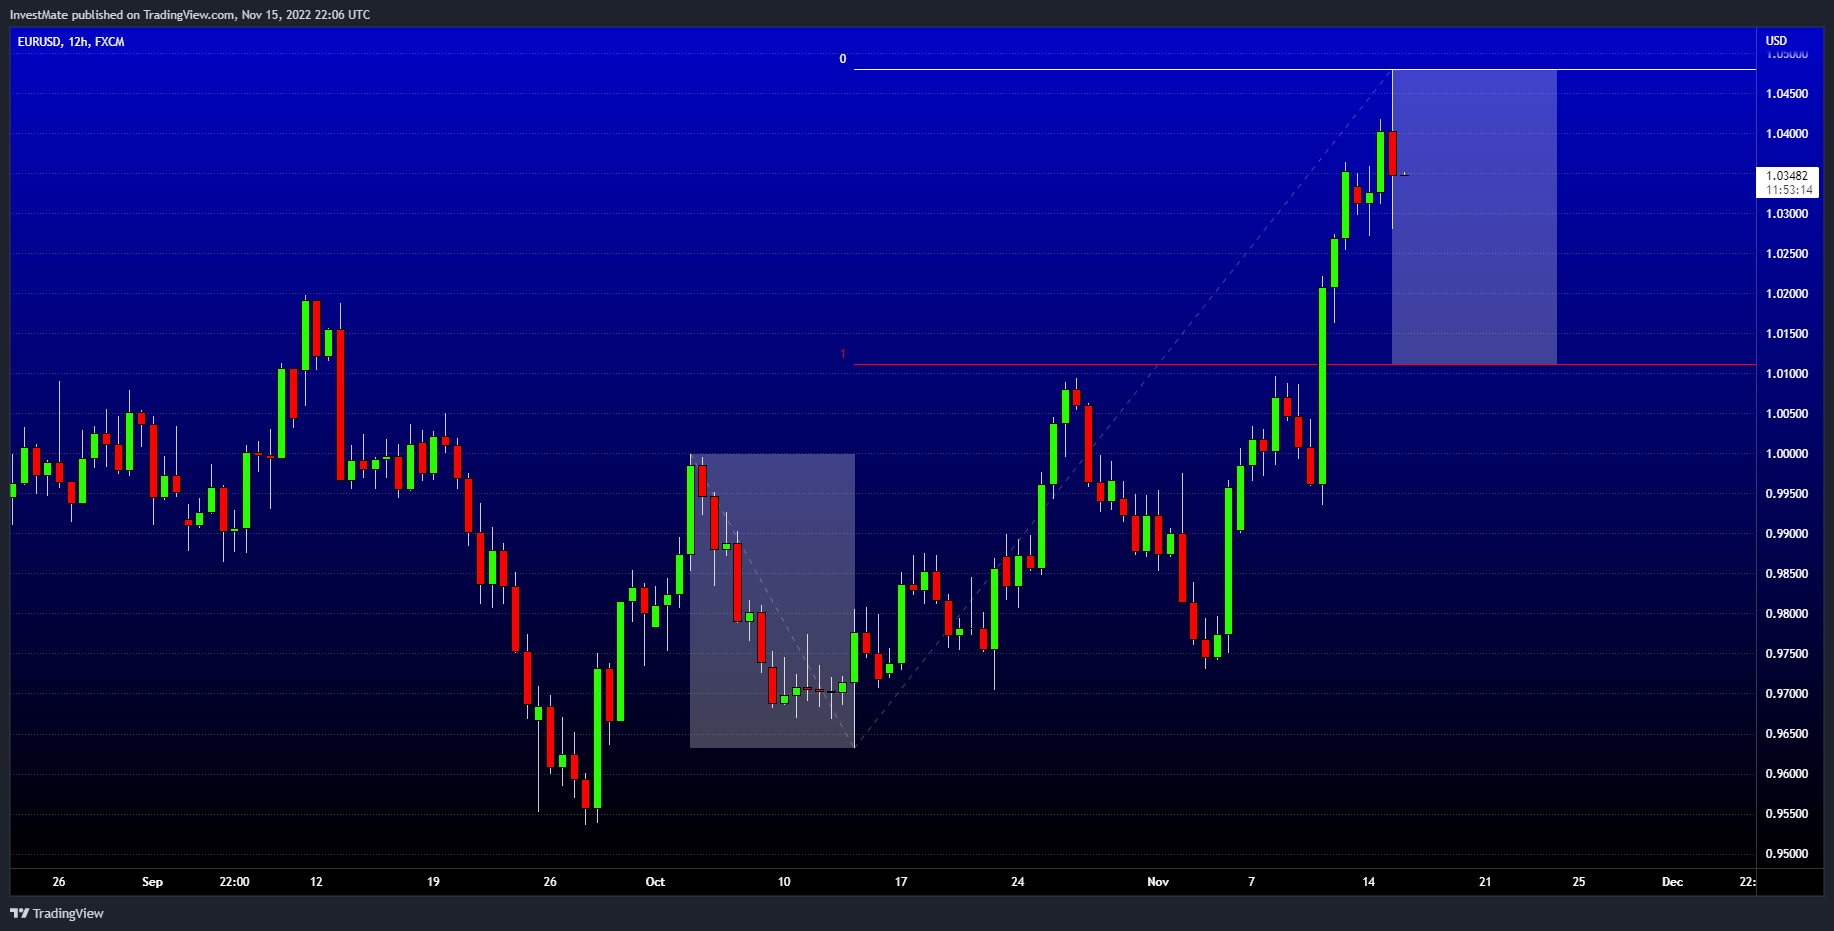Click the InvestMate published on TradingView.com header

pos(190,14)
